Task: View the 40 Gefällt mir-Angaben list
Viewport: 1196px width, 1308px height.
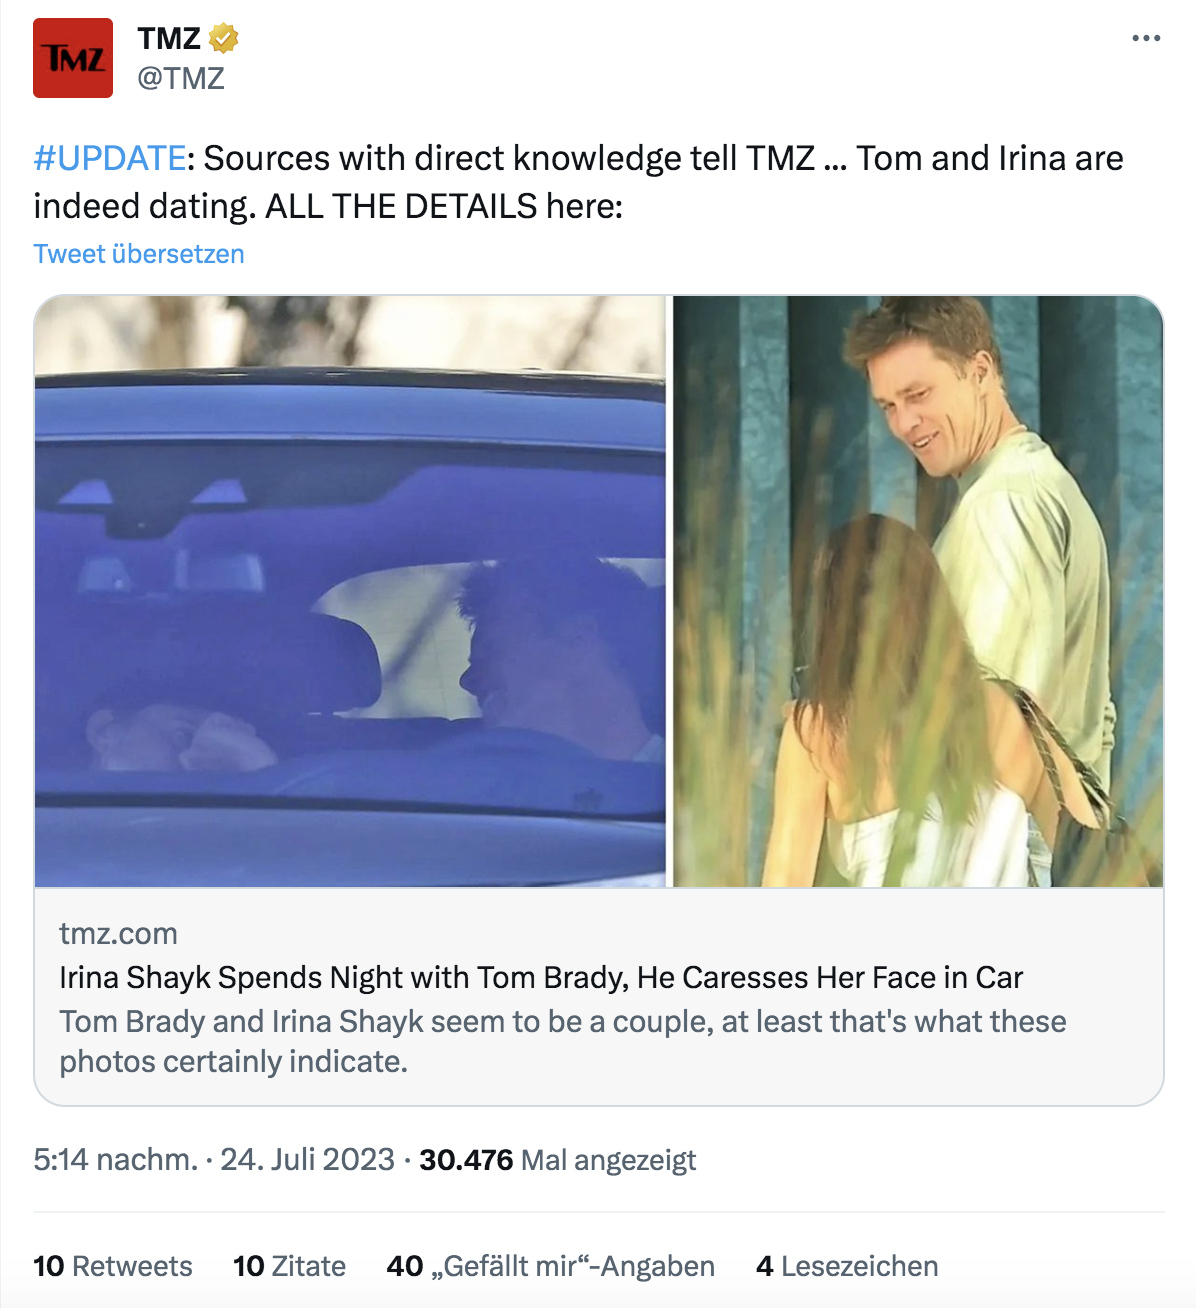Action: coord(550,1266)
